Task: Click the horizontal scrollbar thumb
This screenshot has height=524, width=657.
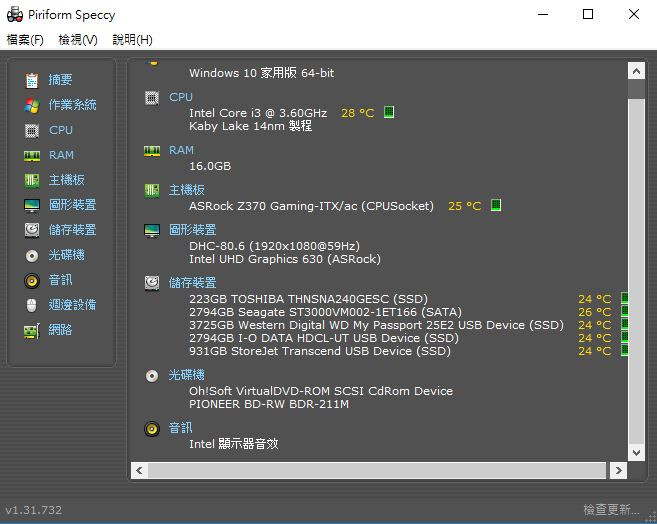Action: coord(377,470)
